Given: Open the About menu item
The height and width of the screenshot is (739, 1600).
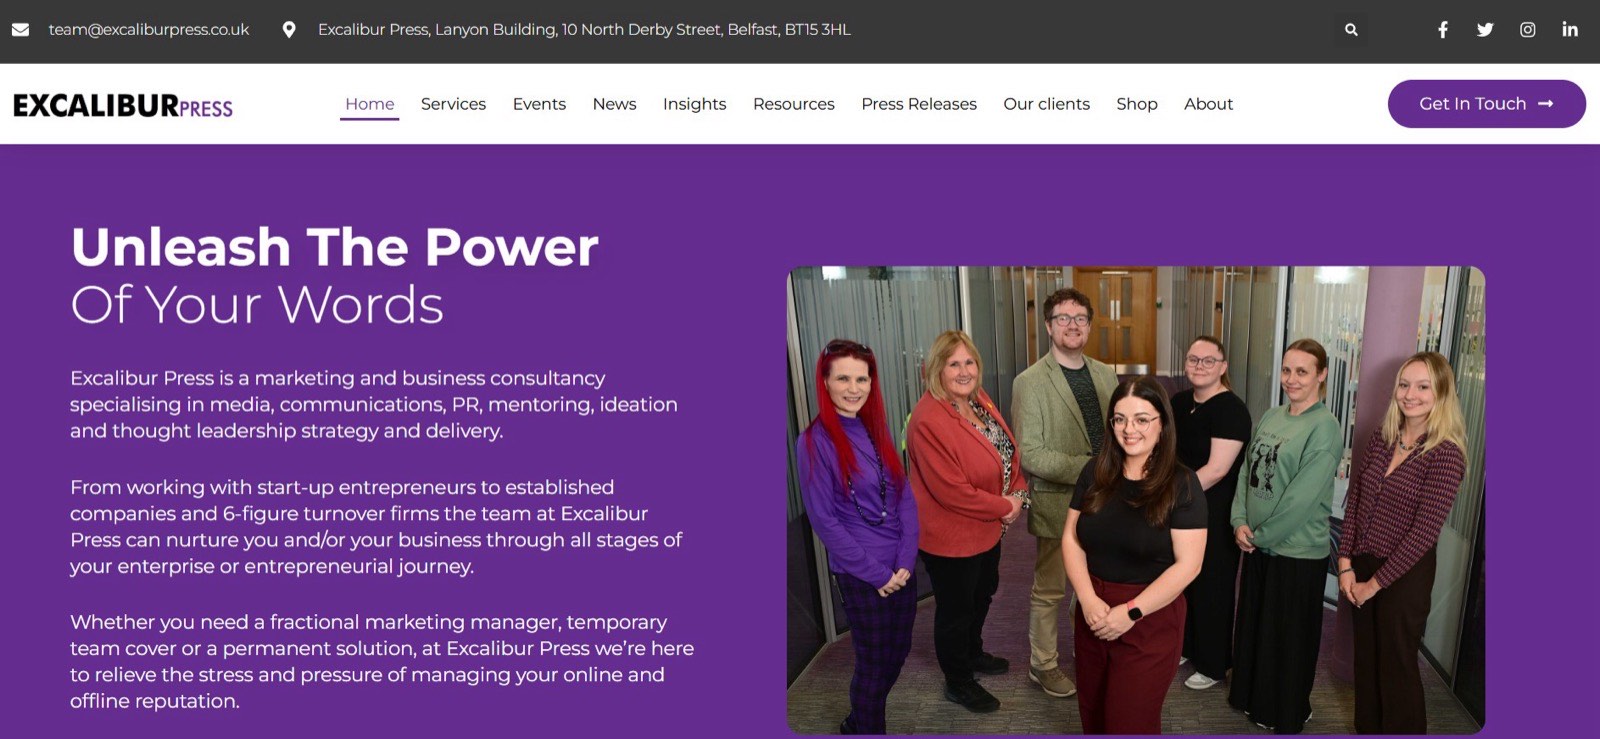Looking at the screenshot, I should pos(1208,104).
